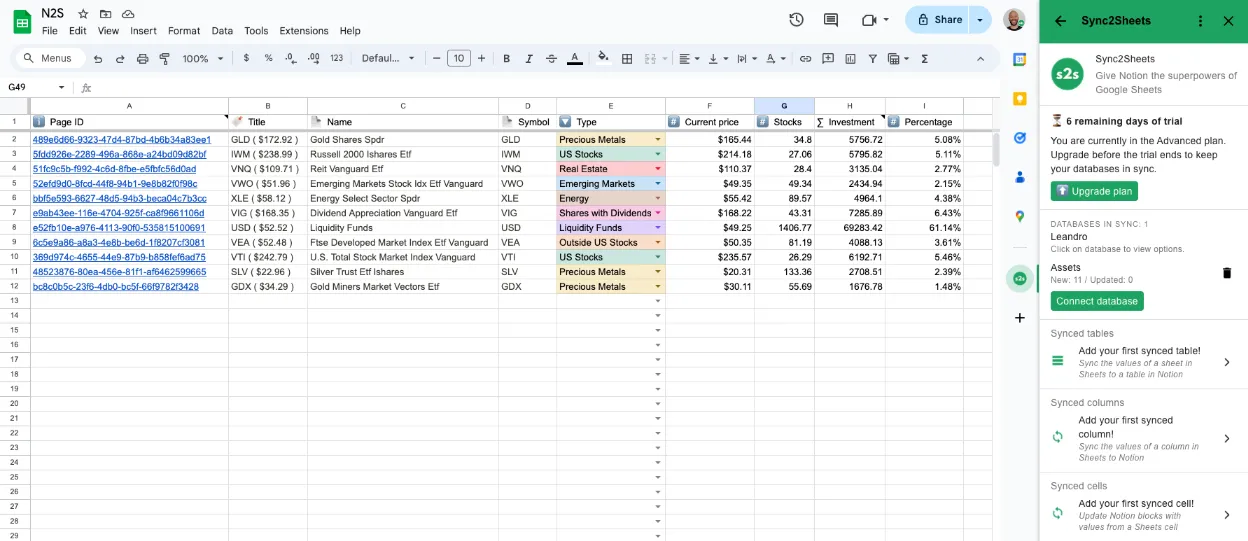The height and width of the screenshot is (541, 1248).
Task: Format as currency with the dollar icon
Action: [x=246, y=59]
